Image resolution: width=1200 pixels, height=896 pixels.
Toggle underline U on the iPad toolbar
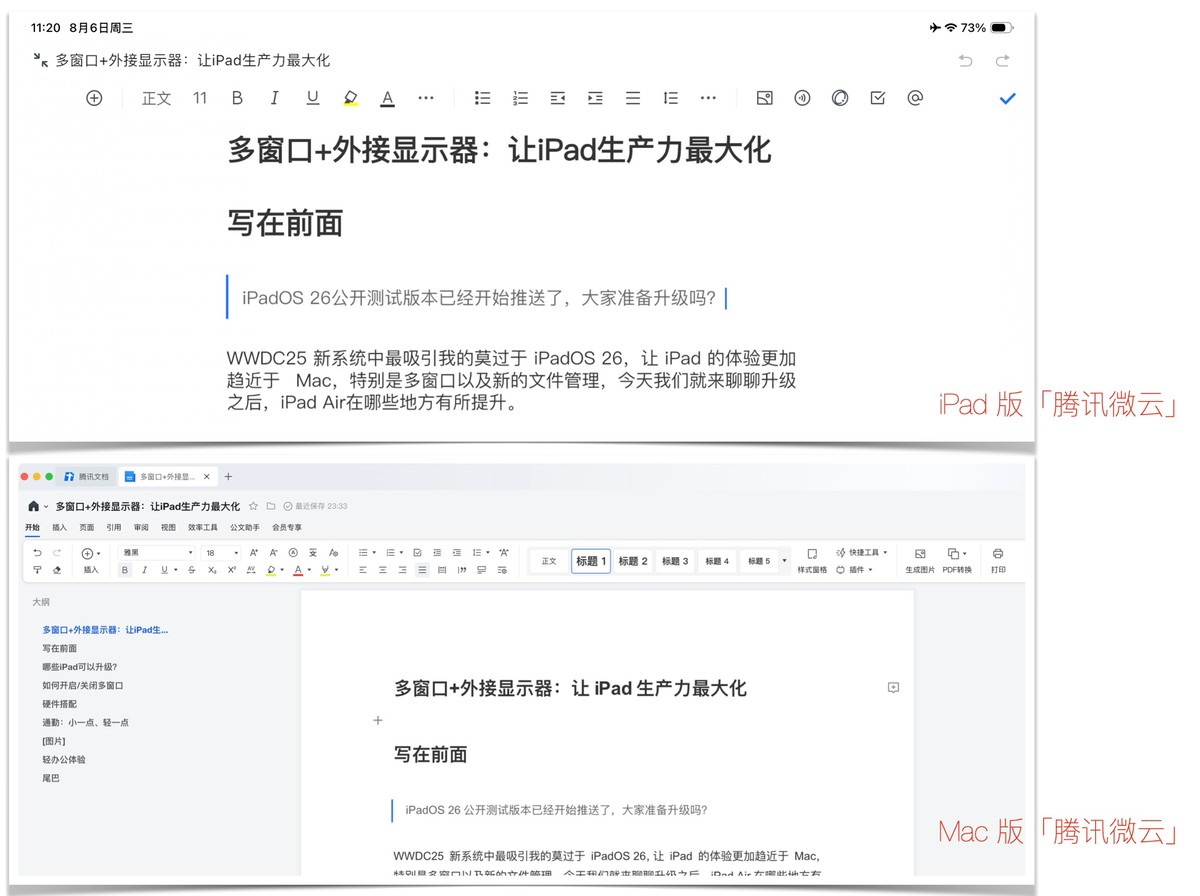click(313, 98)
